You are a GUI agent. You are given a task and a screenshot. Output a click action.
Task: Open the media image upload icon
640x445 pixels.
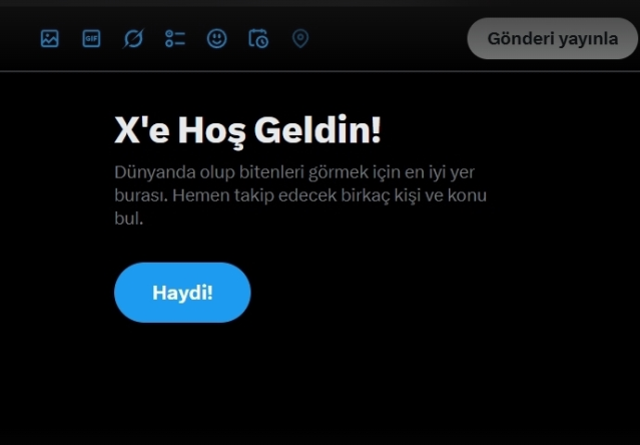[x=50, y=39]
